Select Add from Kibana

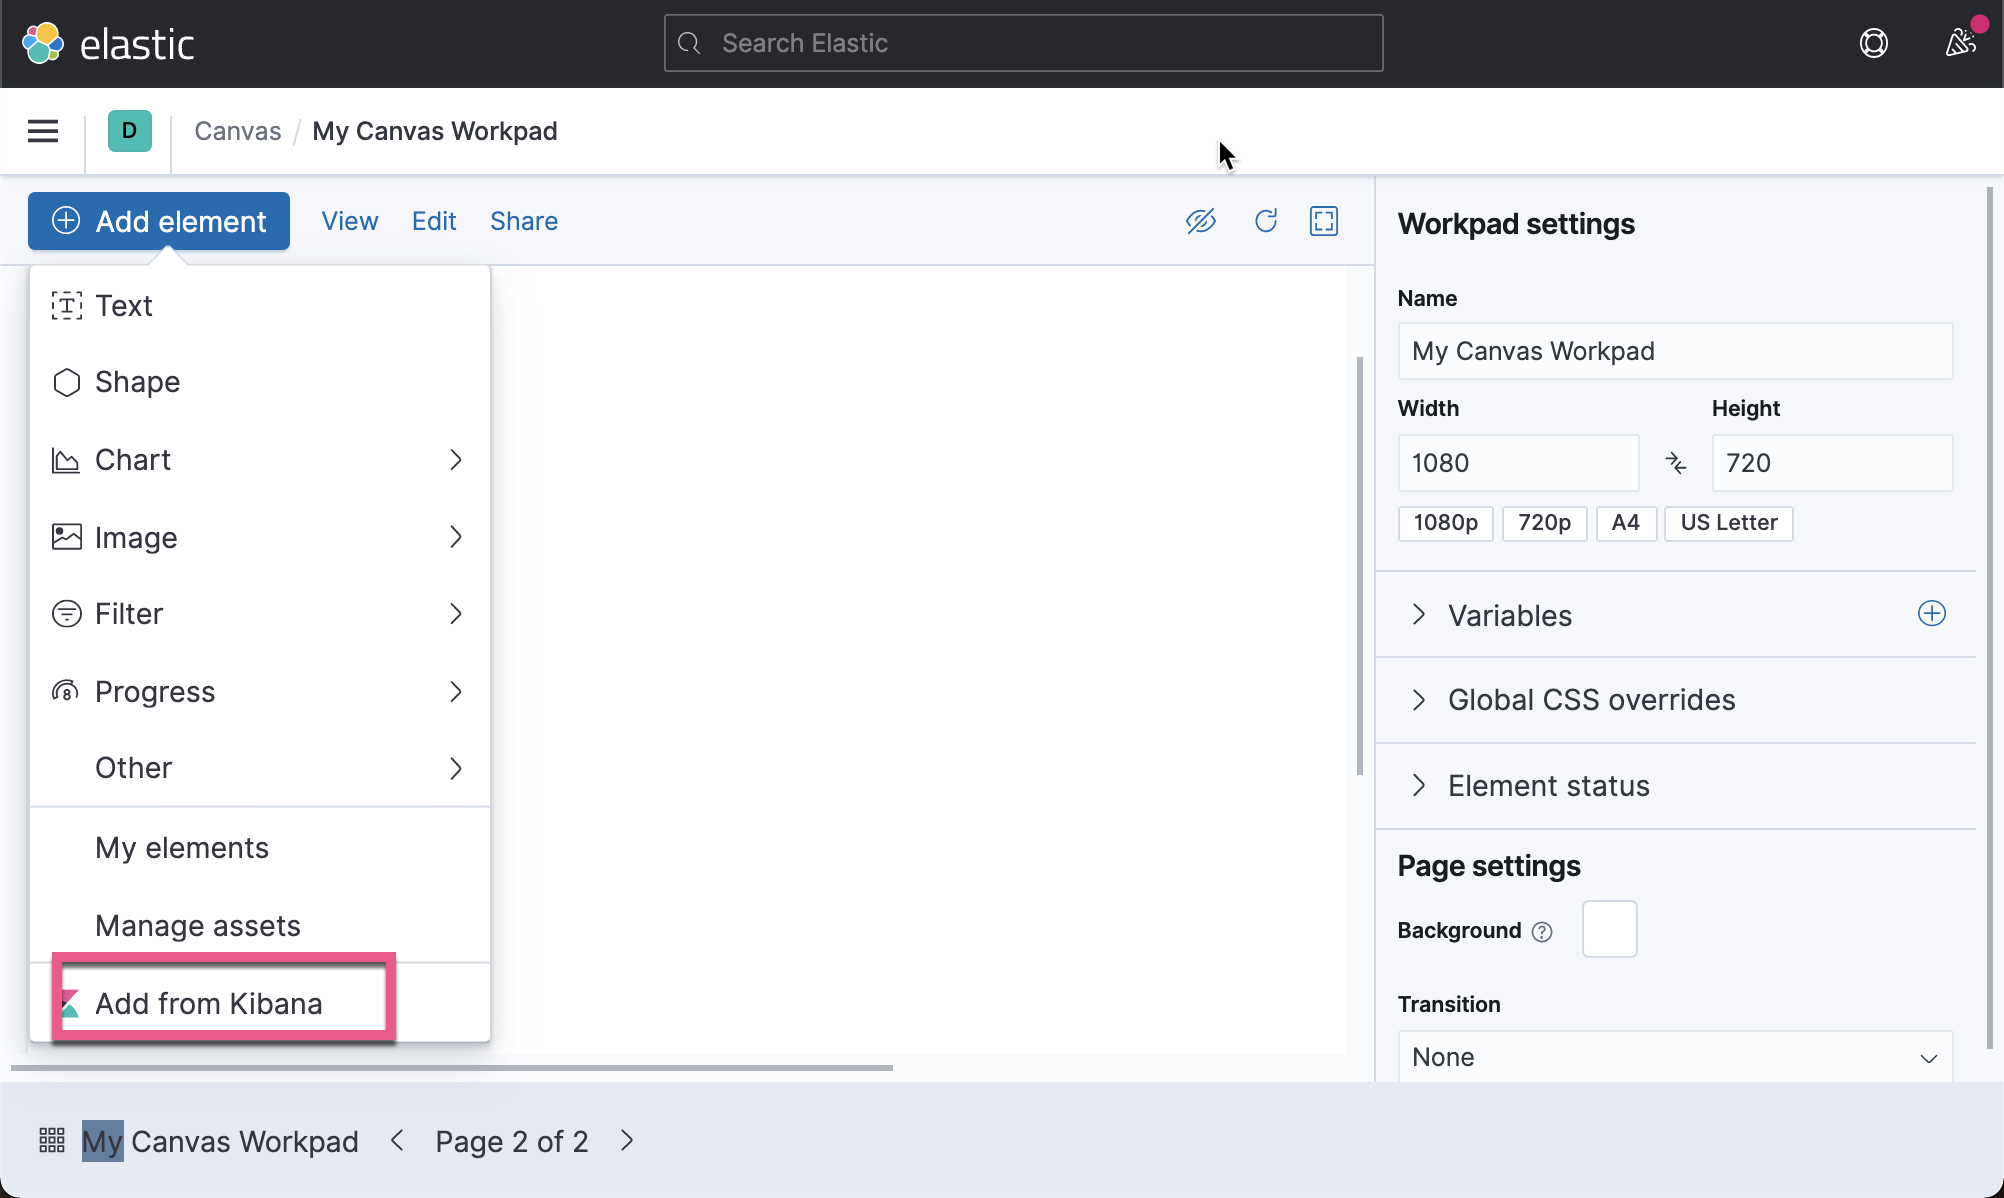coord(209,1003)
